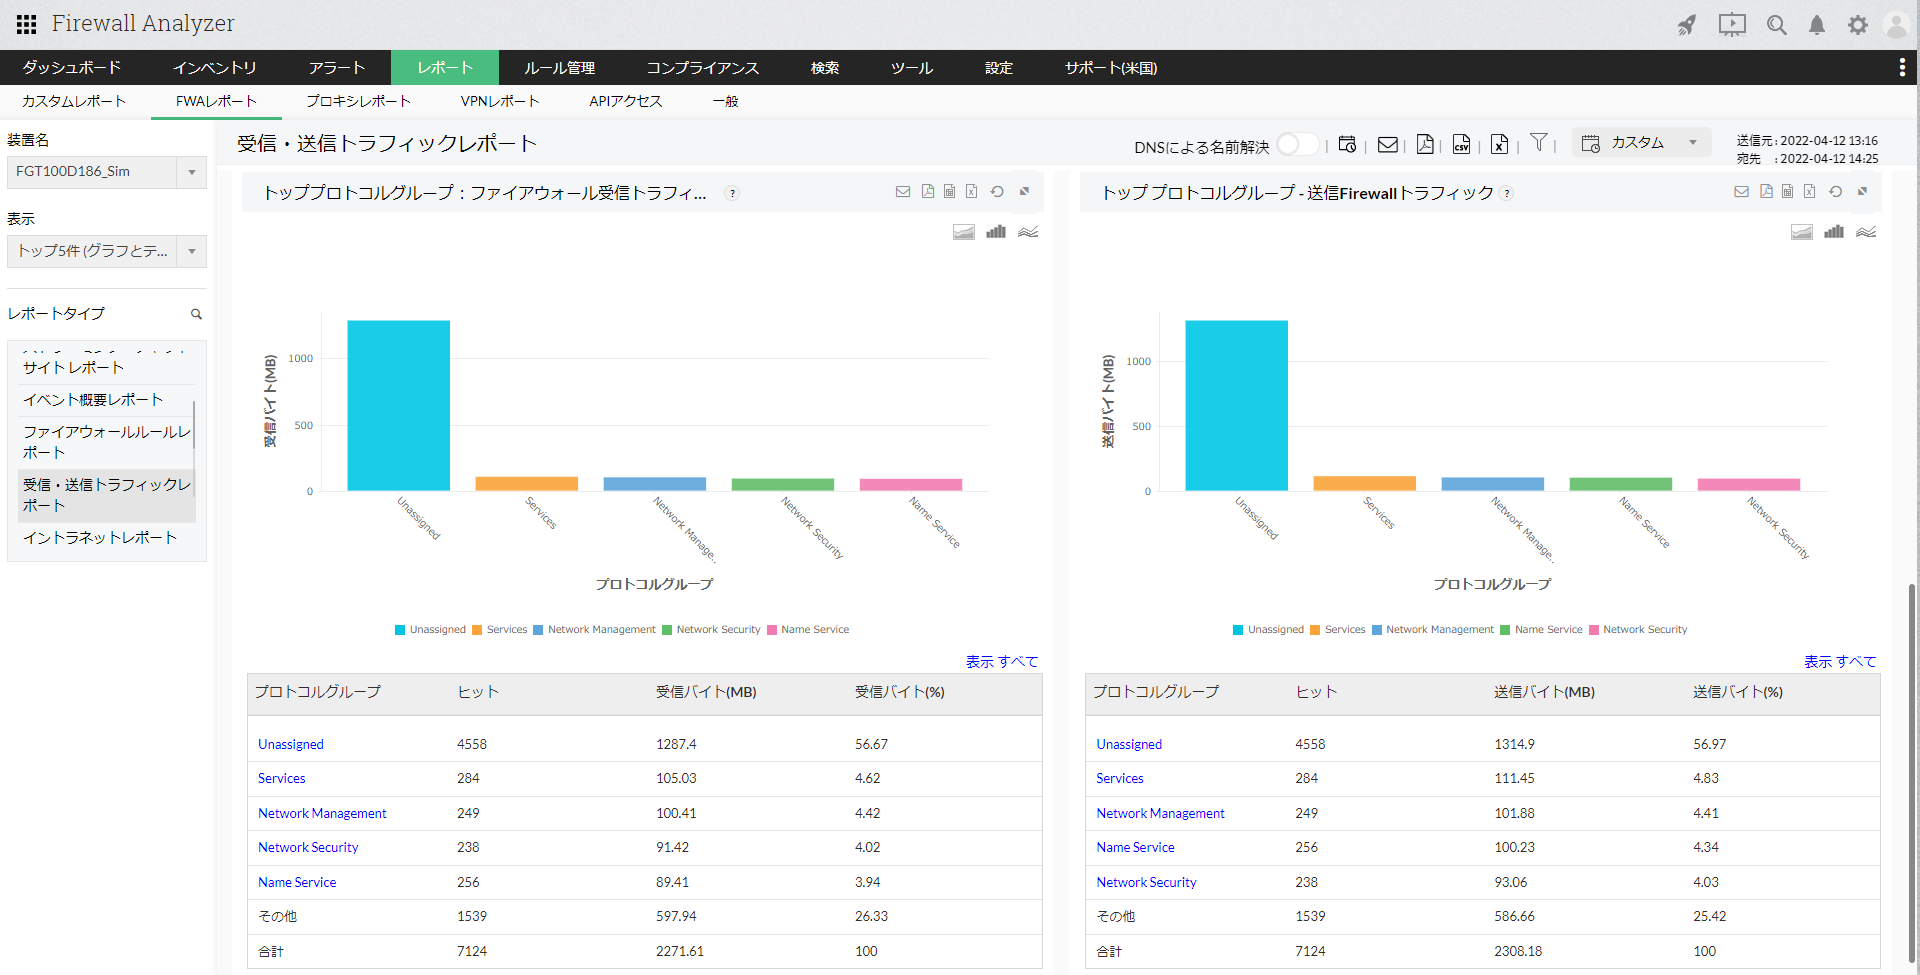Click 表示 すべて link under received chart
Image resolution: width=1920 pixels, height=975 pixels.
(x=1001, y=662)
